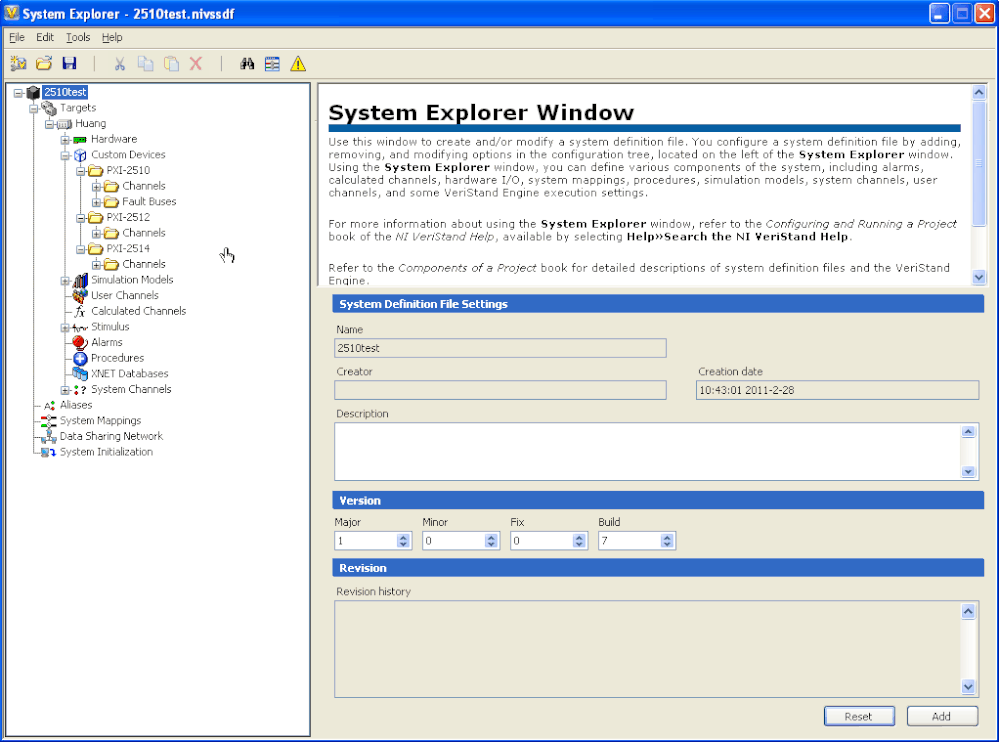The height and width of the screenshot is (742, 999).
Task: Expand the Fault Buses folder
Action: (96, 202)
